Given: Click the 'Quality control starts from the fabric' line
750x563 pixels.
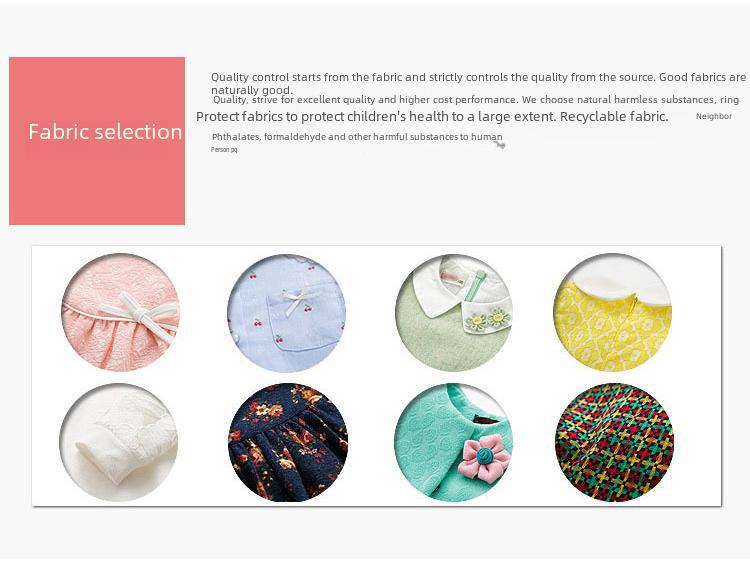Looking at the screenshot, I should click(478, 83).
